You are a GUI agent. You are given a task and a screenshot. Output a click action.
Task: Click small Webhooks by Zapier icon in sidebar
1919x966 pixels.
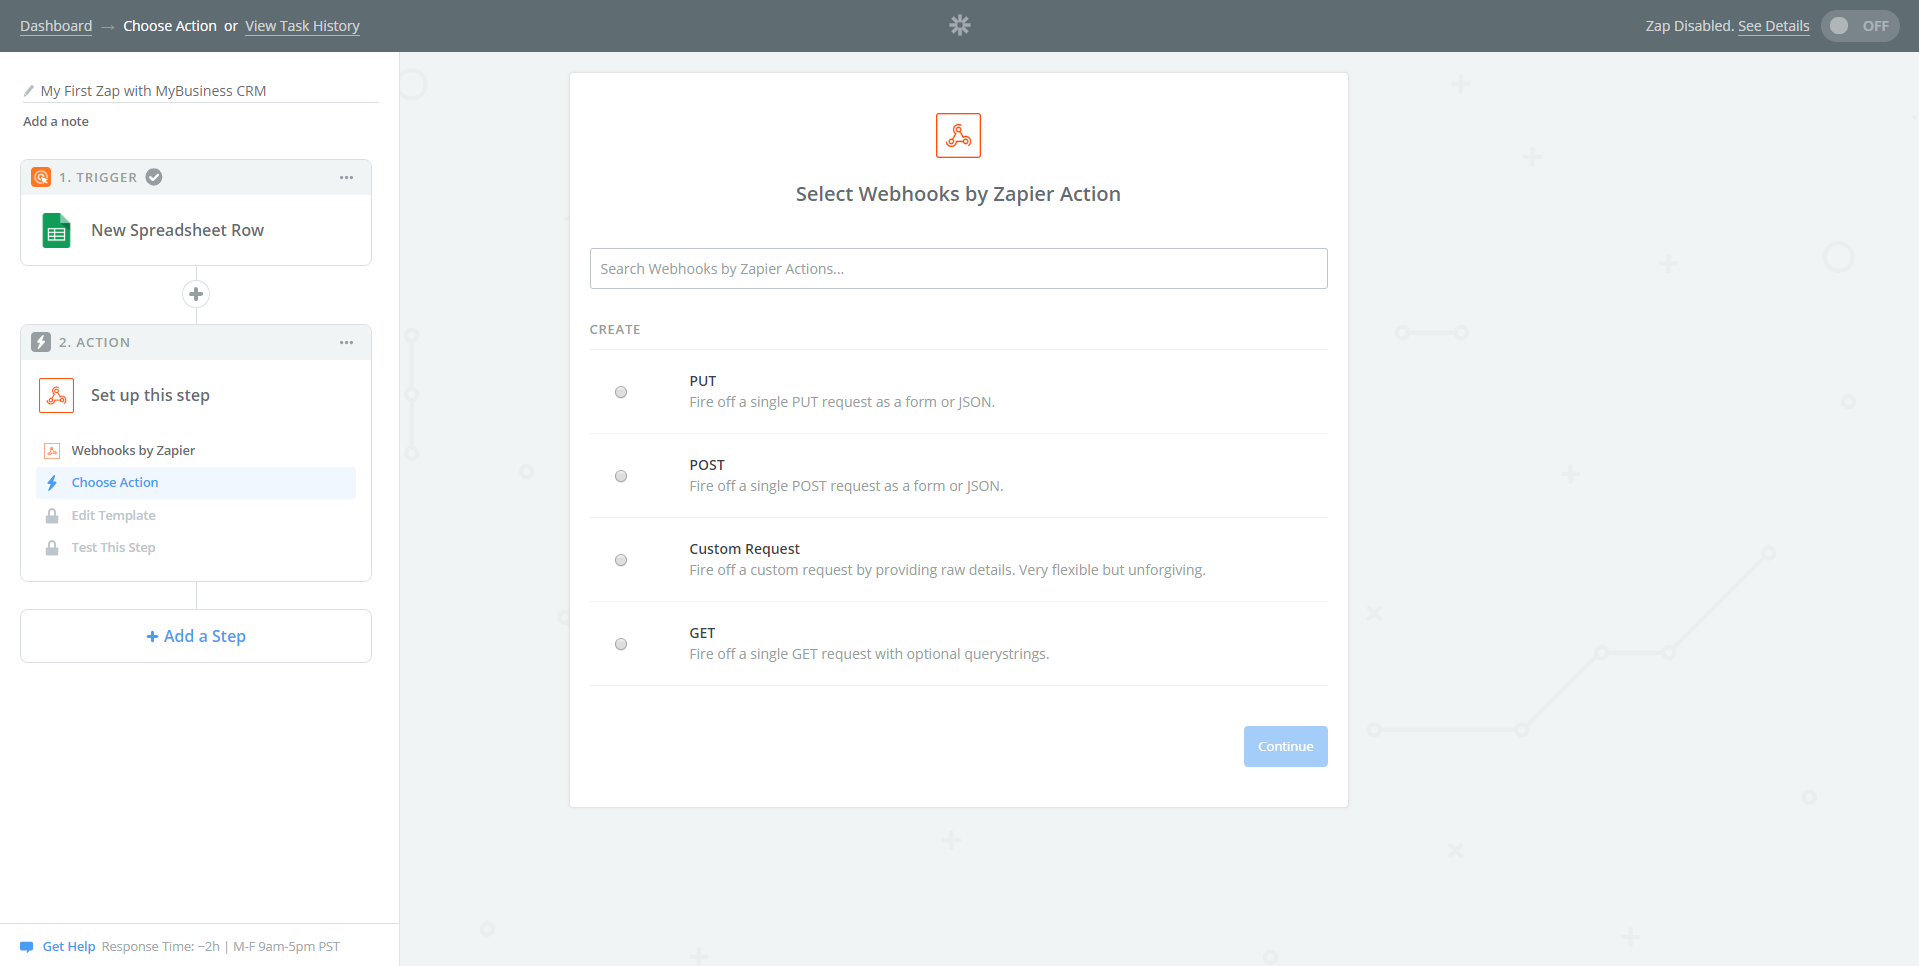(52, 451)
